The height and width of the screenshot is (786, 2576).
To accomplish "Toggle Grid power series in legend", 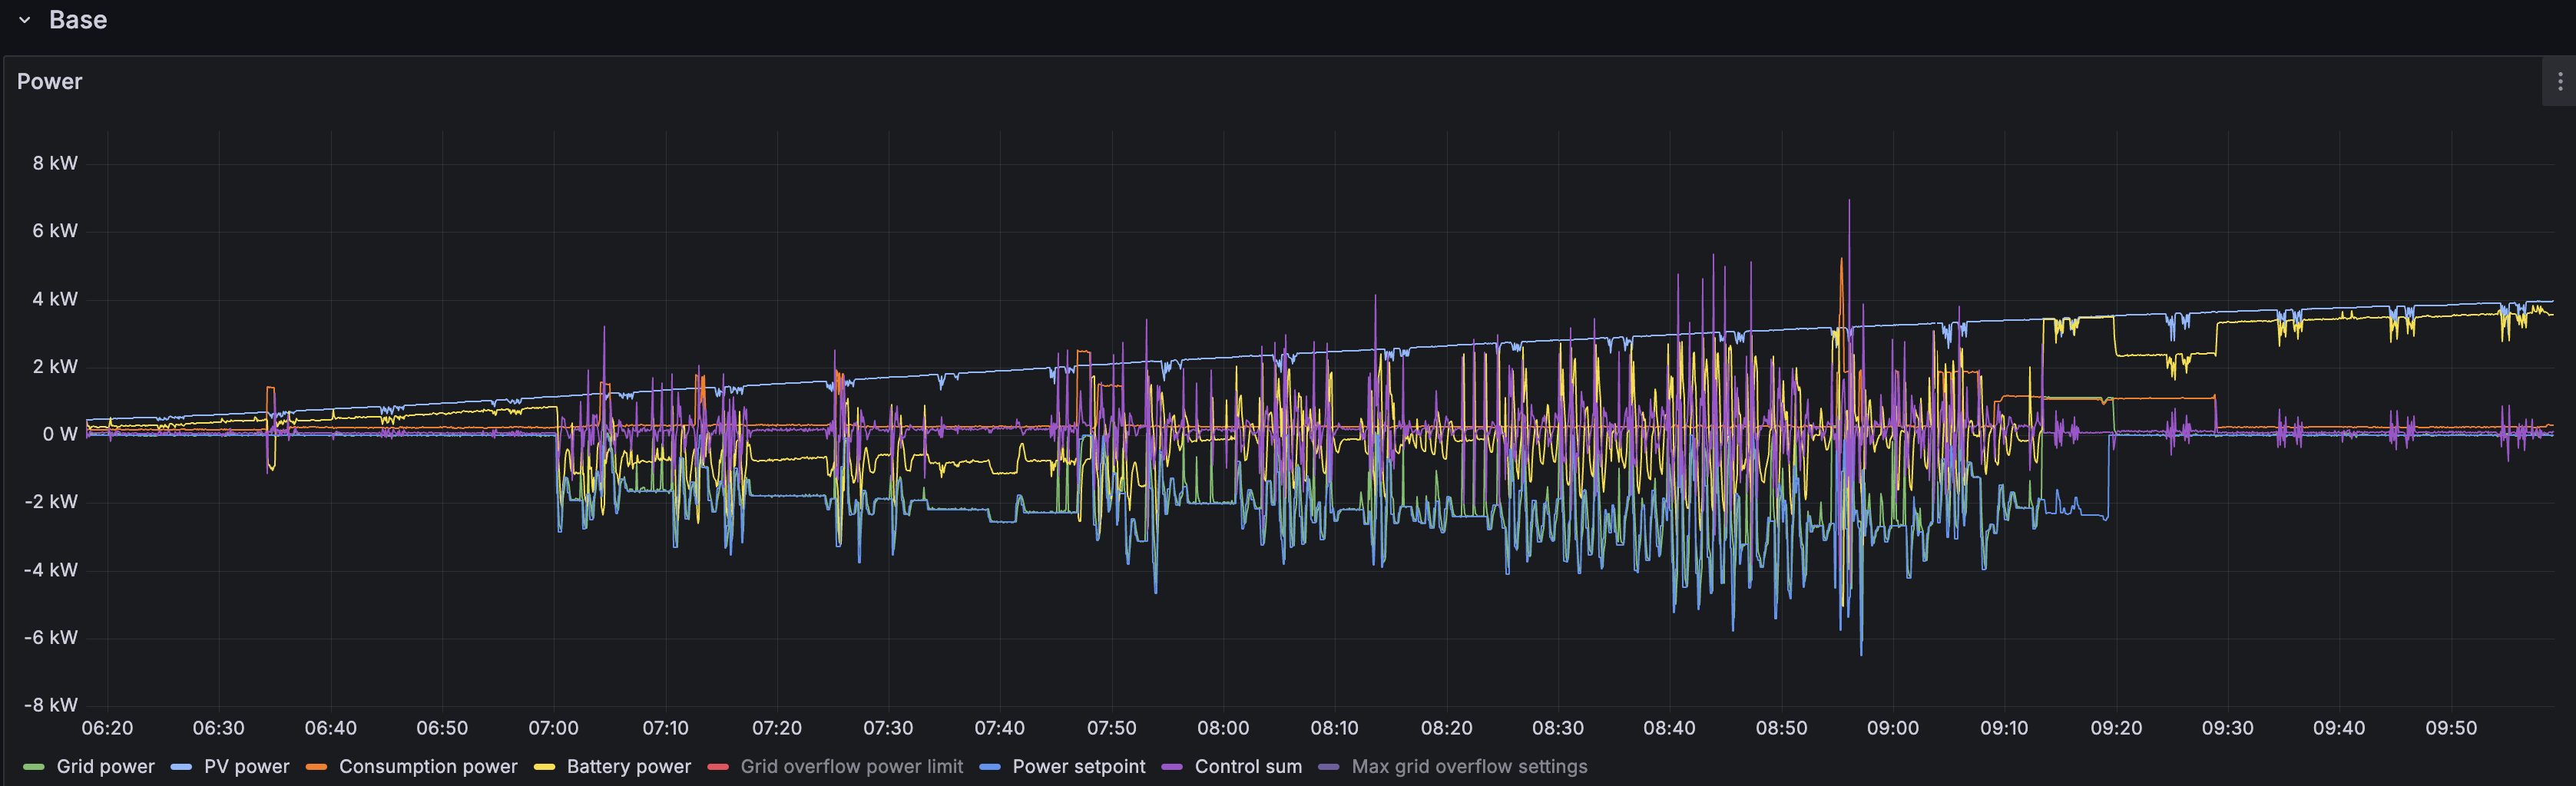I will 106,767.
